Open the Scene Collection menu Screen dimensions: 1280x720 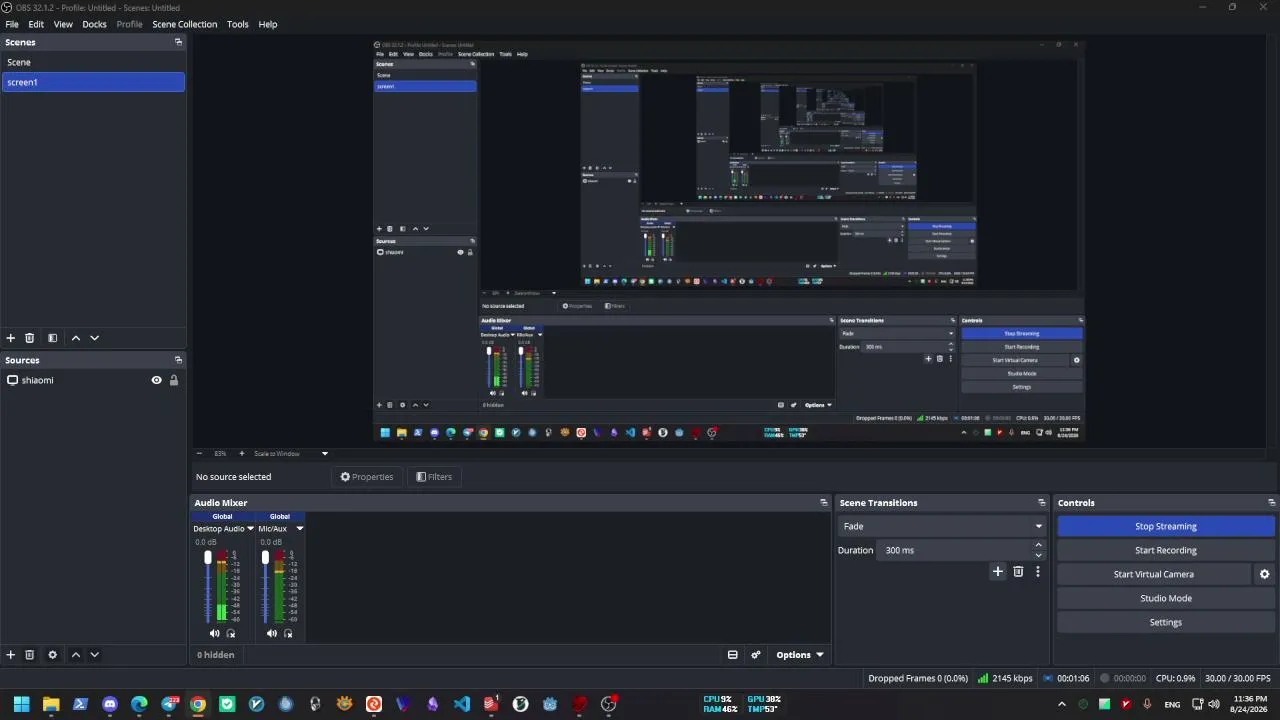(x=184, y=24)
